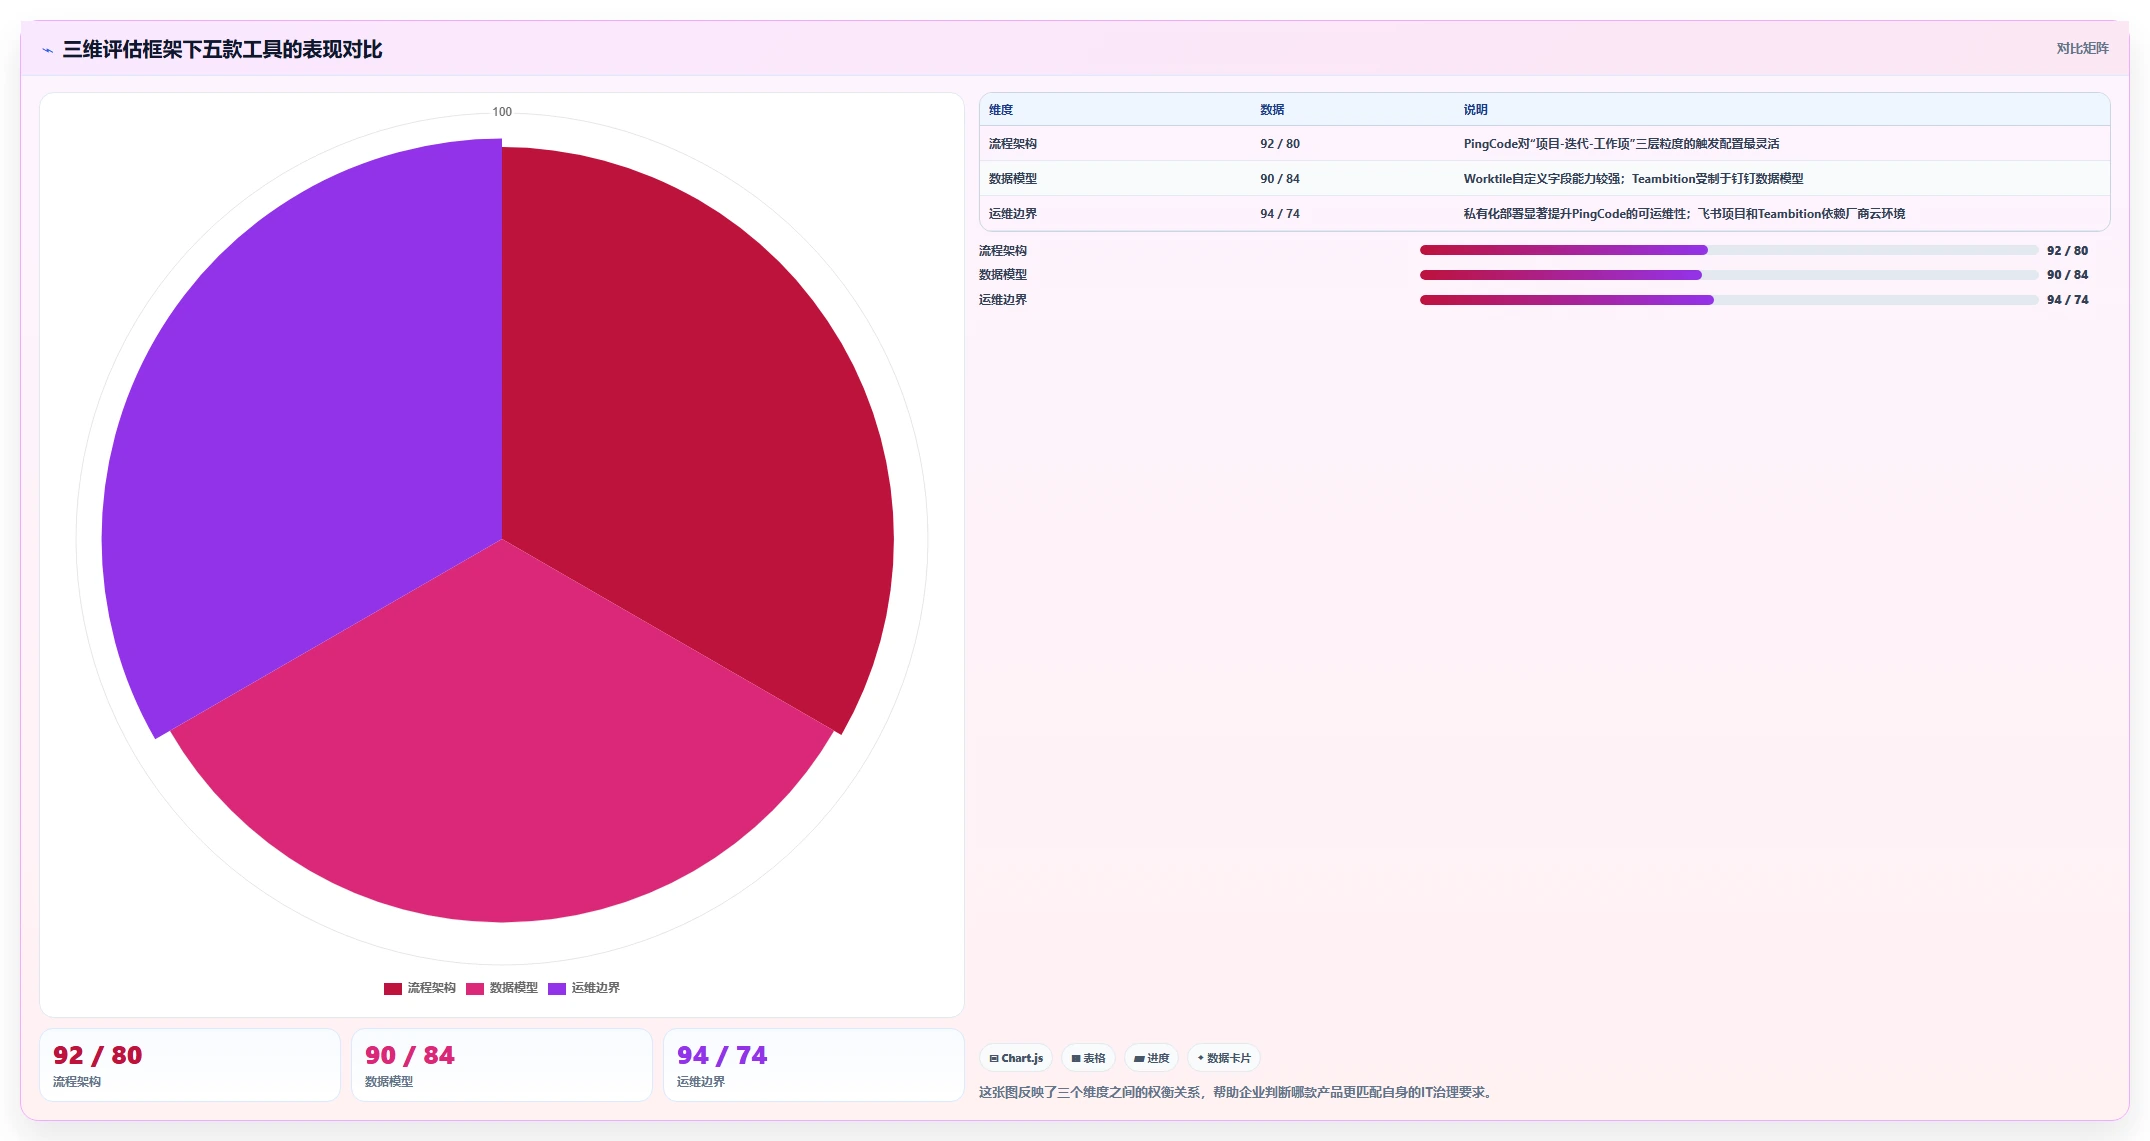
Task: Click the 进度 tag chip
Action: pos(1151,1058)
